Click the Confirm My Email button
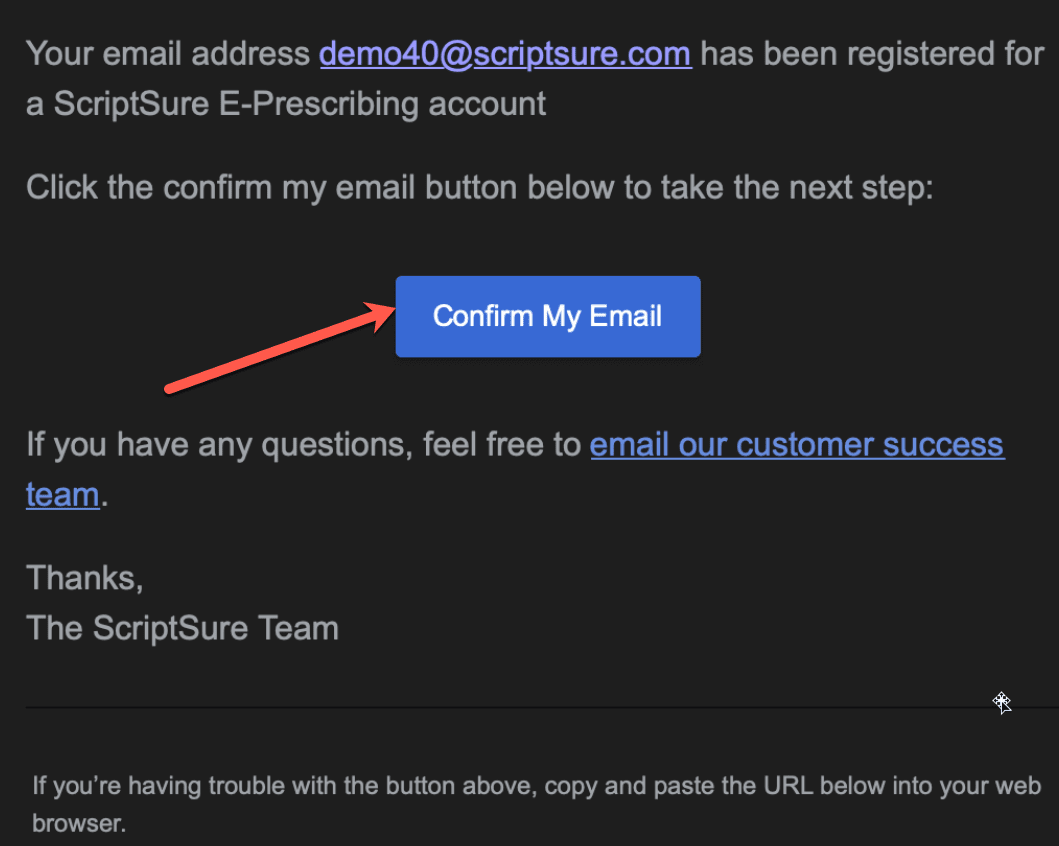Viewport: 1059px width, 846px height. pyautogui.click(x=548, y=317)
